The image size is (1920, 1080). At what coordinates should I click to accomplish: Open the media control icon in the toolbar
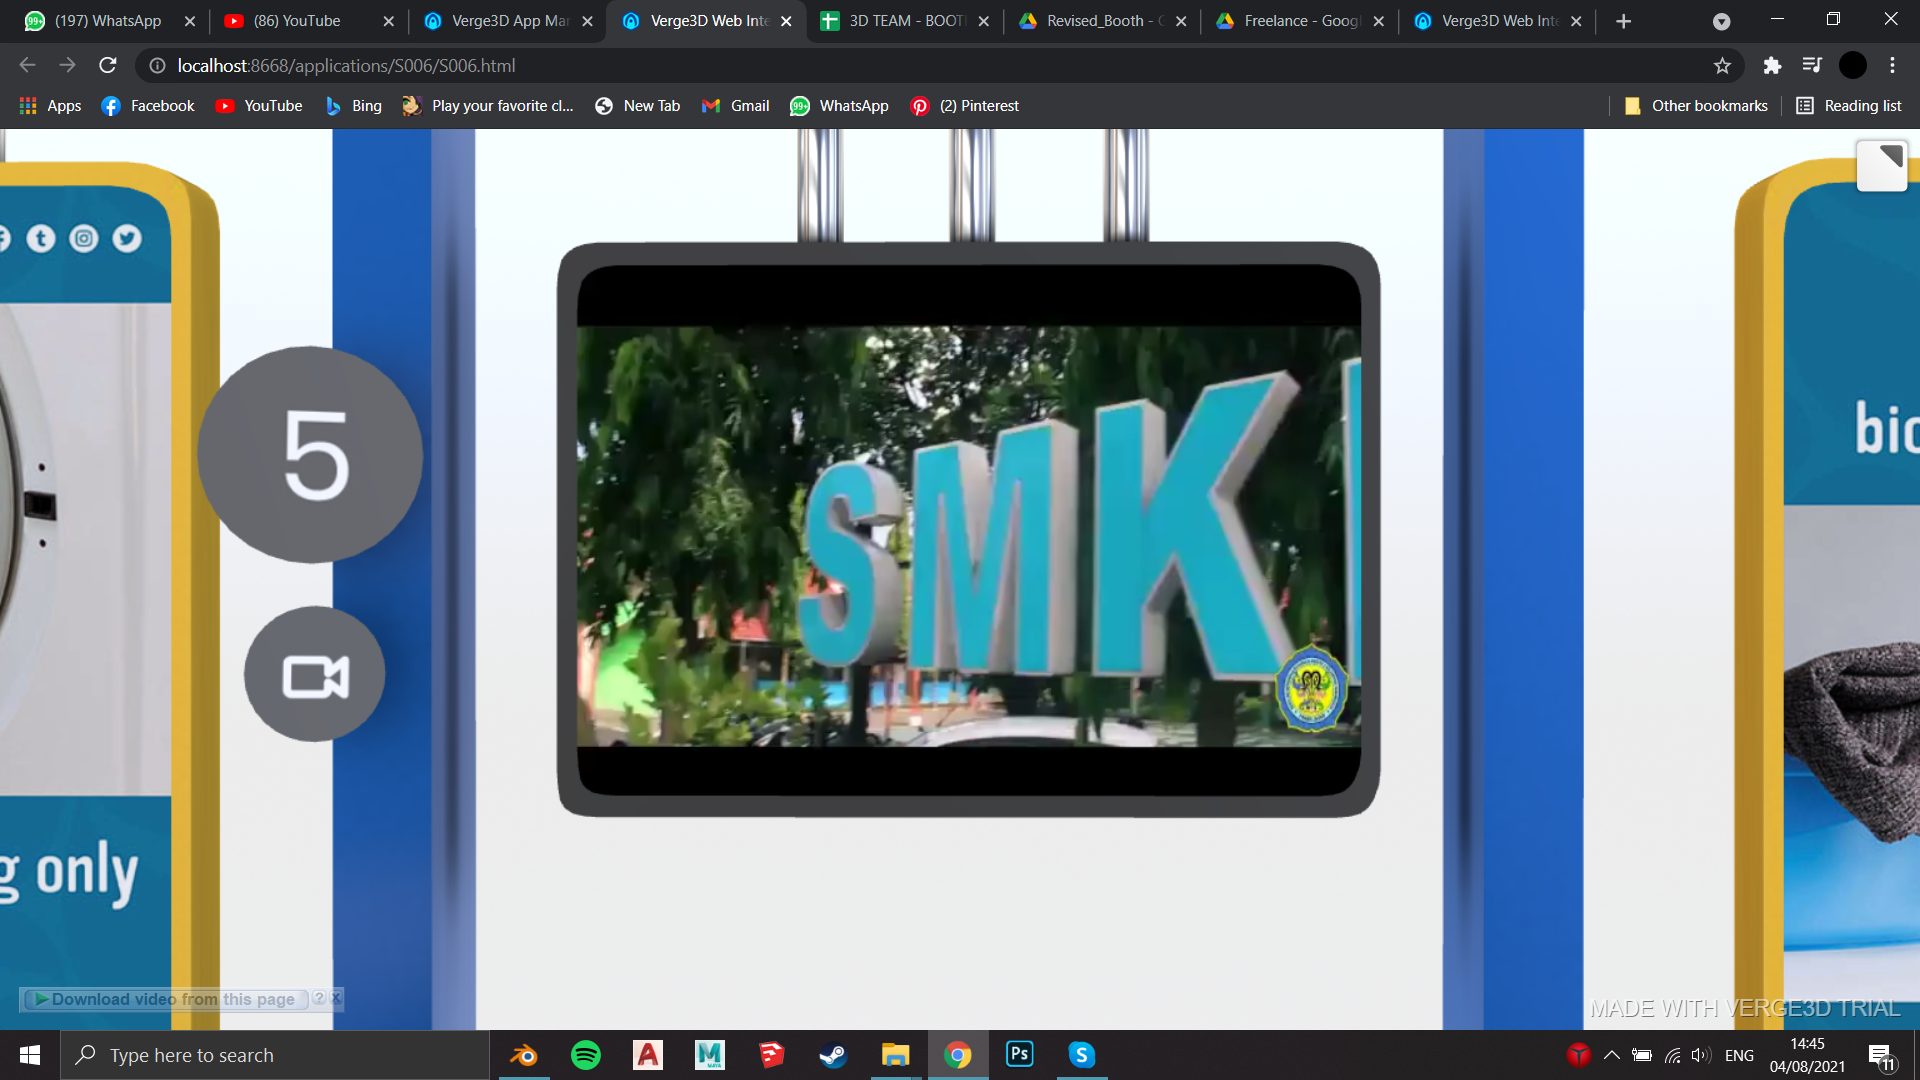pyautogui.click(x=1812, y=65)
